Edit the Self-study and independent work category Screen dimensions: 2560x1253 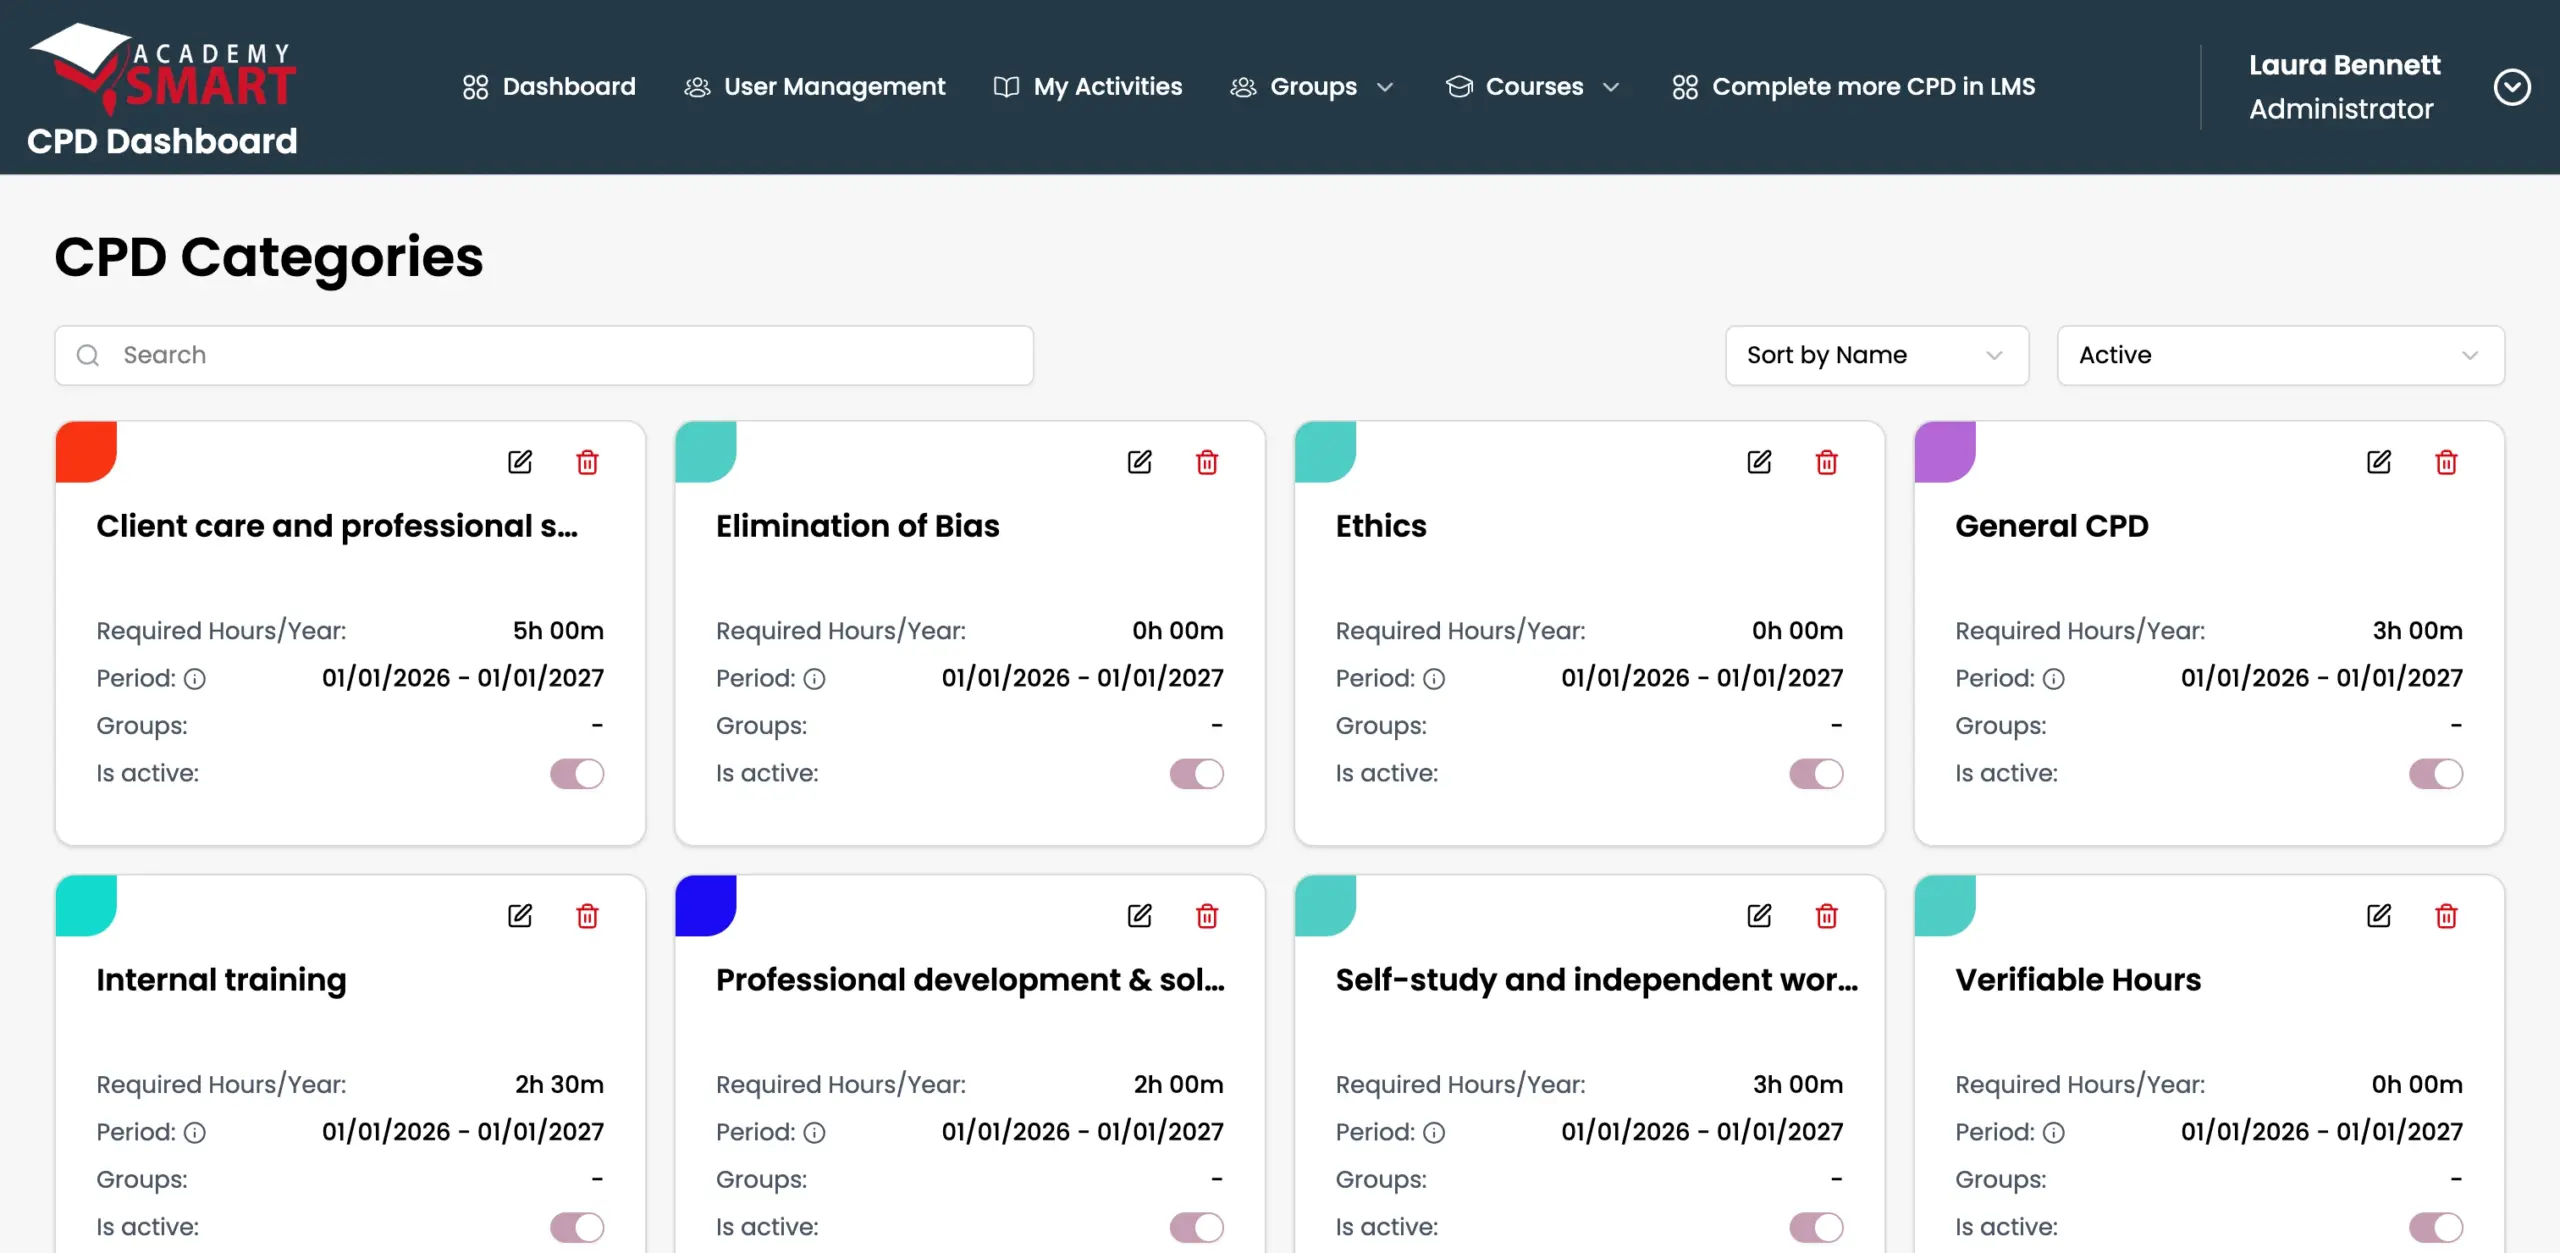click(1759, 916)
